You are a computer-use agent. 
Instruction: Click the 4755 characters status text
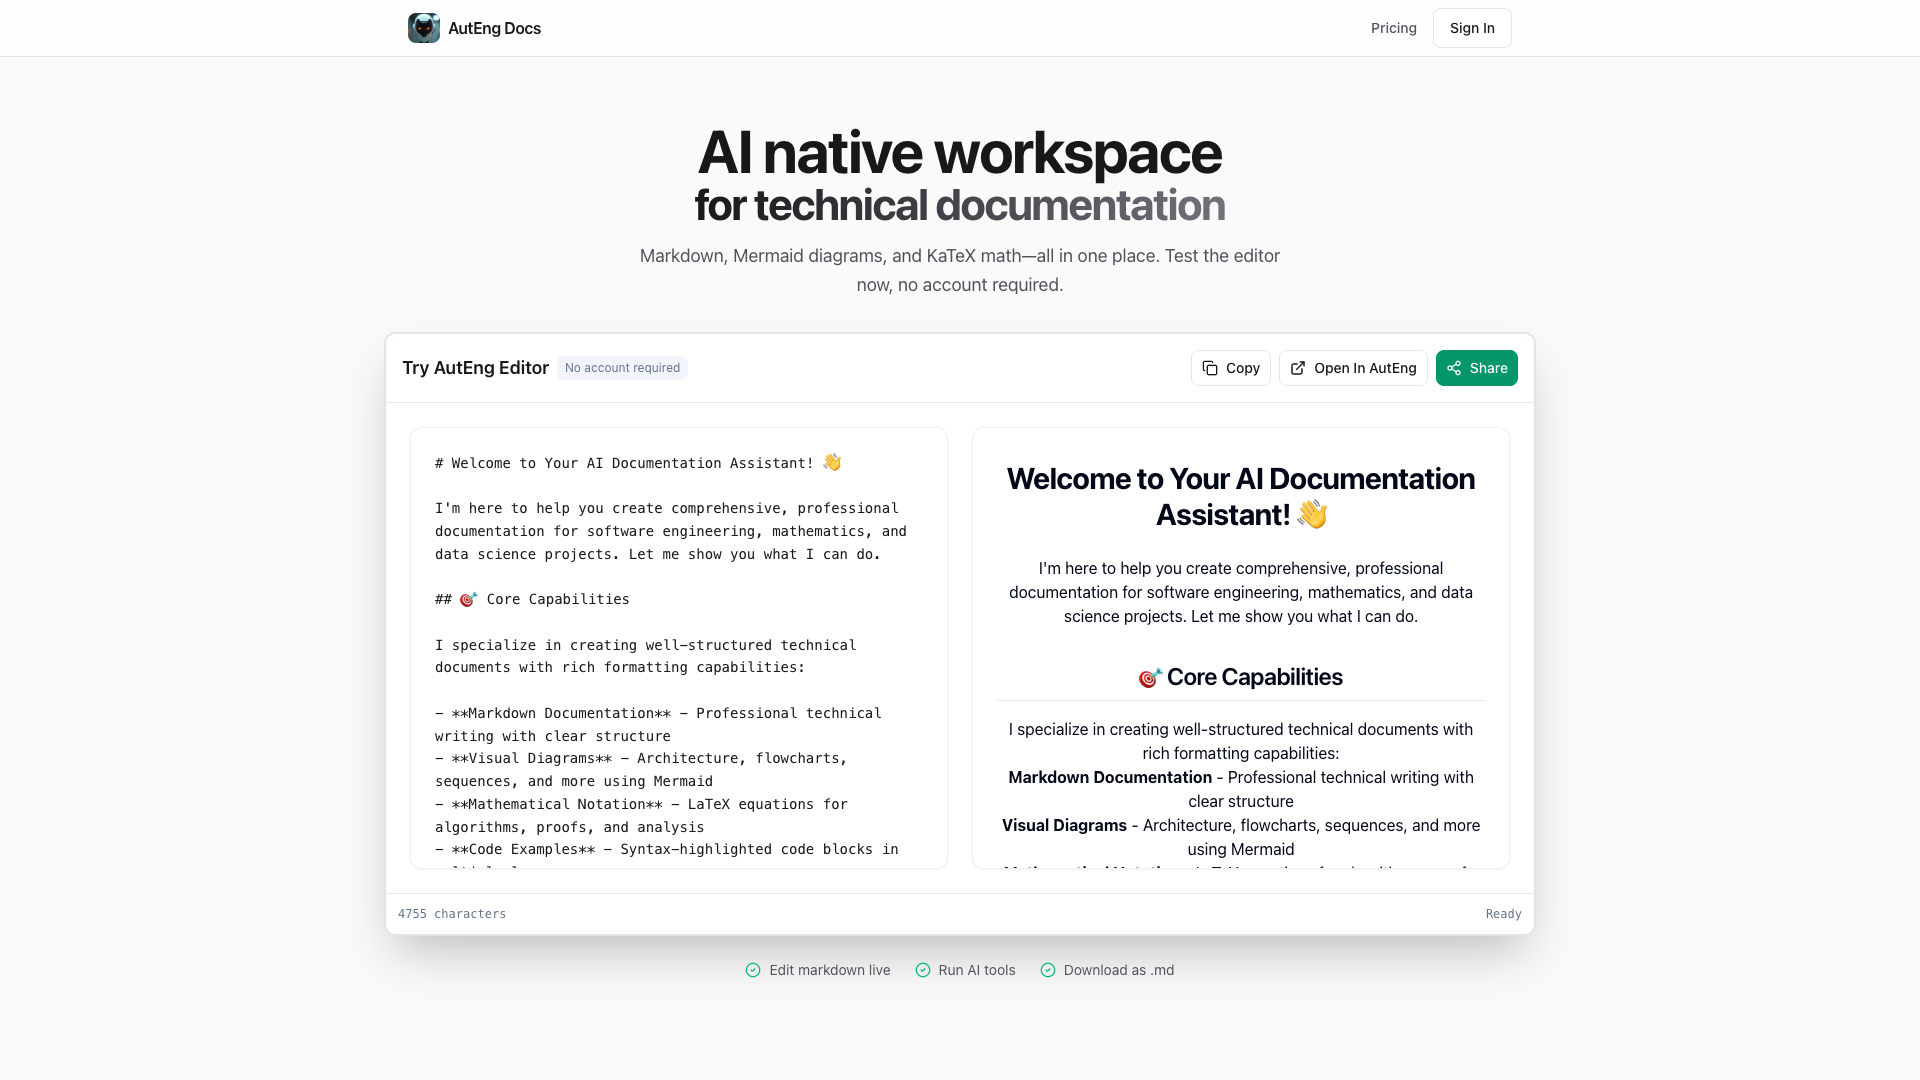coord(452,914)
